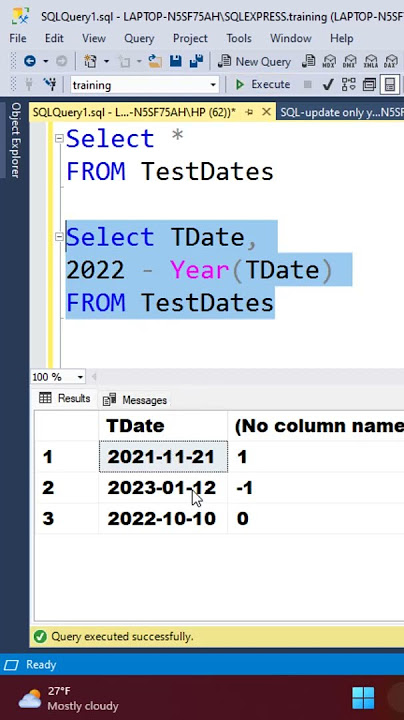Screen dimensions: 404x720
Task: Click the Display Estimated Execution Plan icon
Action: pyautogui.click(x=348, y=84)
